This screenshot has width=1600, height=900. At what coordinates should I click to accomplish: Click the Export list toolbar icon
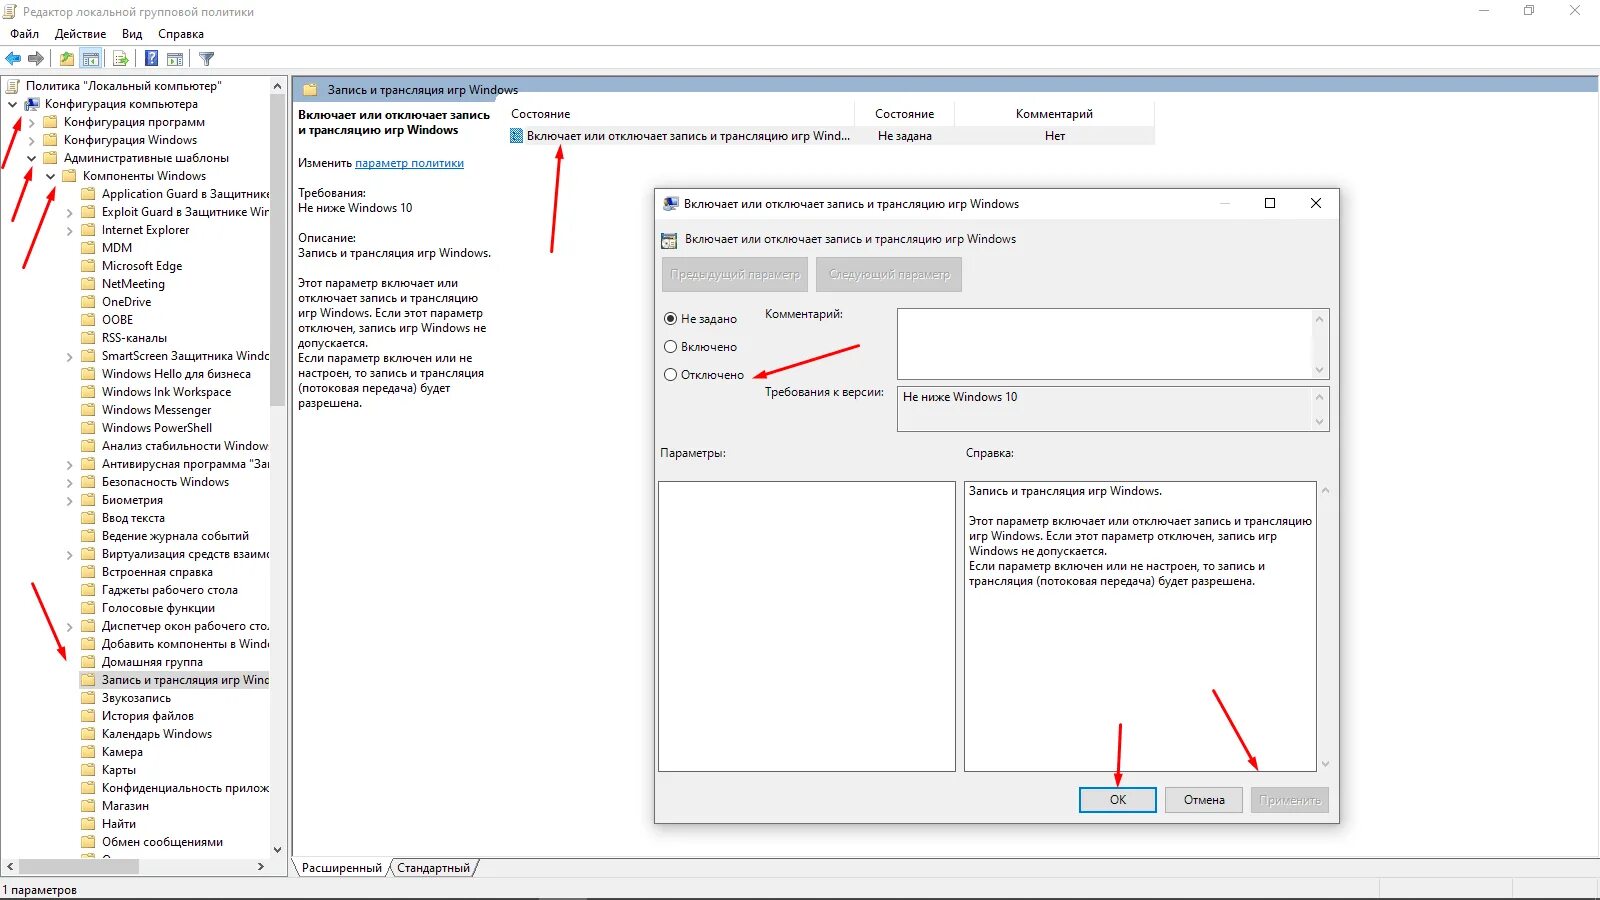click(121, 59)
